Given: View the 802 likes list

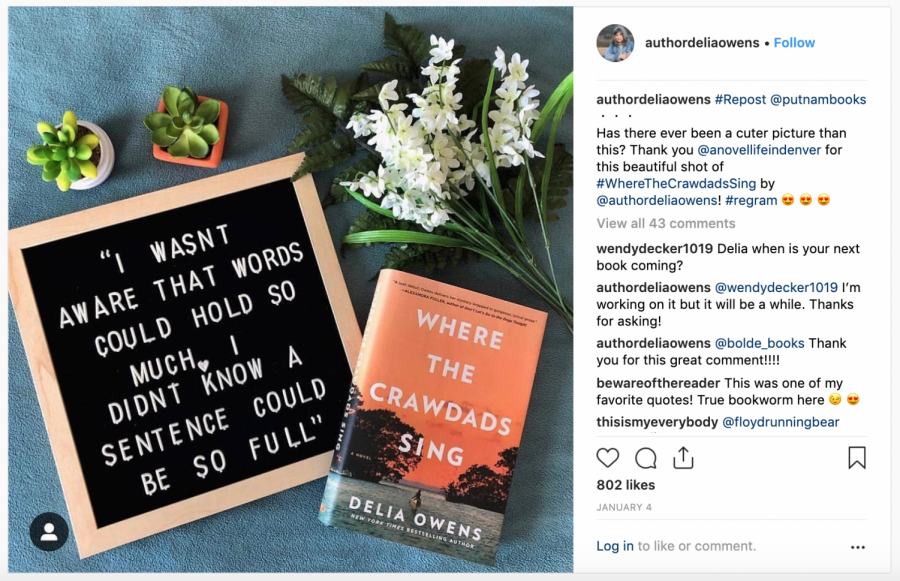Looking at the screenshot, I should click(625, 485).
